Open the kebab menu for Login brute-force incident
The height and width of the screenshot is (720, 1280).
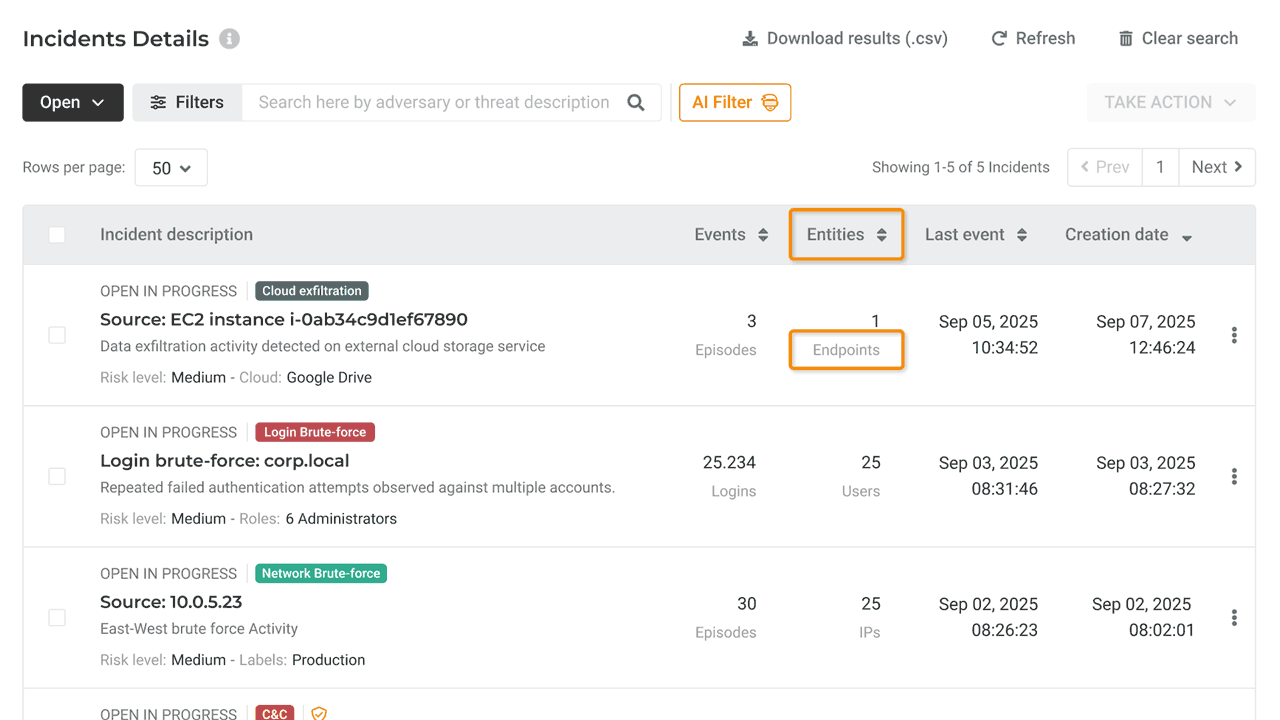[1234, 476]
